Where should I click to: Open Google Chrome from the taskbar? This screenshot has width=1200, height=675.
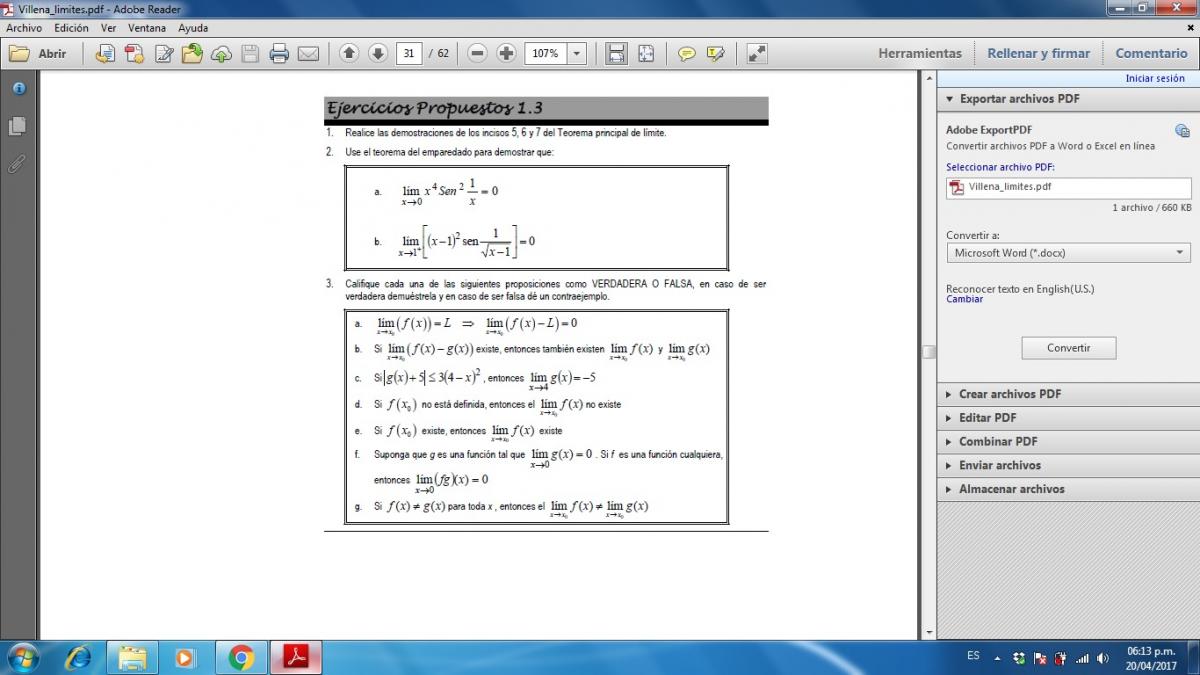[x=240, y=657]
